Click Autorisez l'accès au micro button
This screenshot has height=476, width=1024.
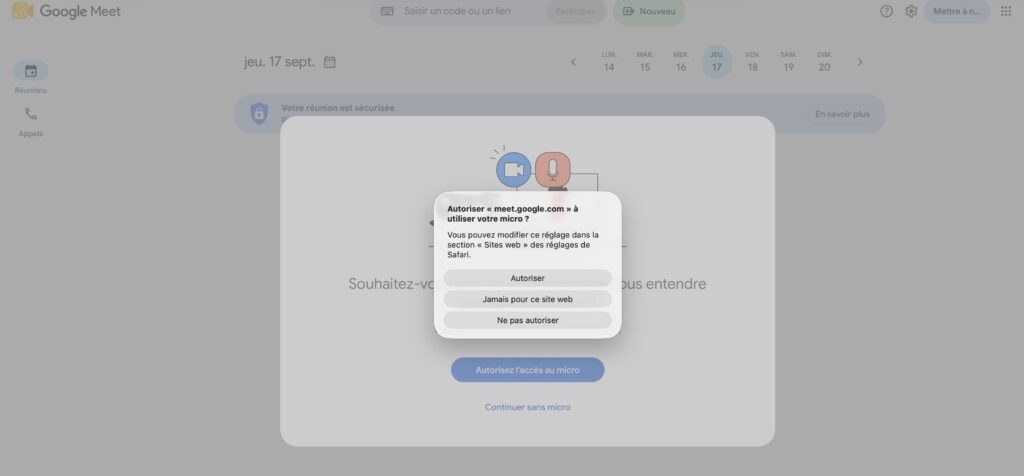(x=528, y=370)
